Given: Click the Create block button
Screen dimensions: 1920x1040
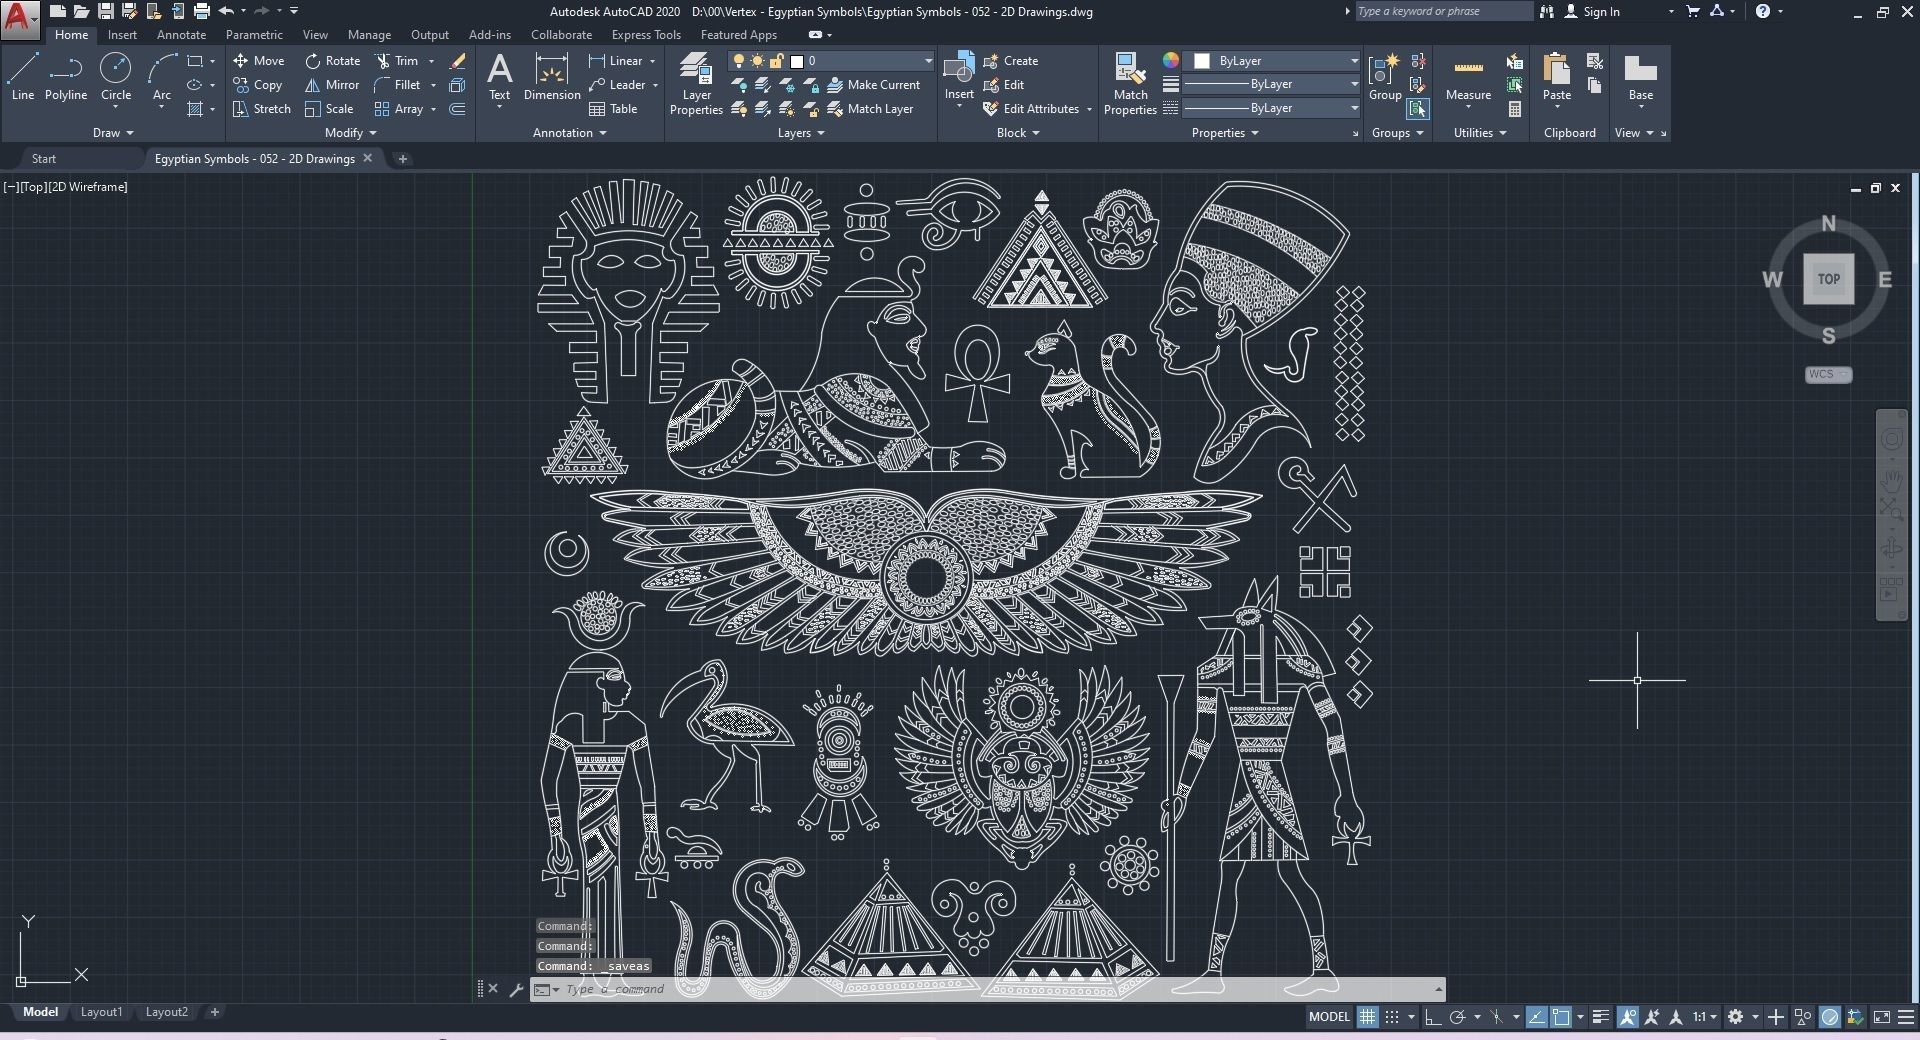Looking at the screenshot, I should [1011, 61].
